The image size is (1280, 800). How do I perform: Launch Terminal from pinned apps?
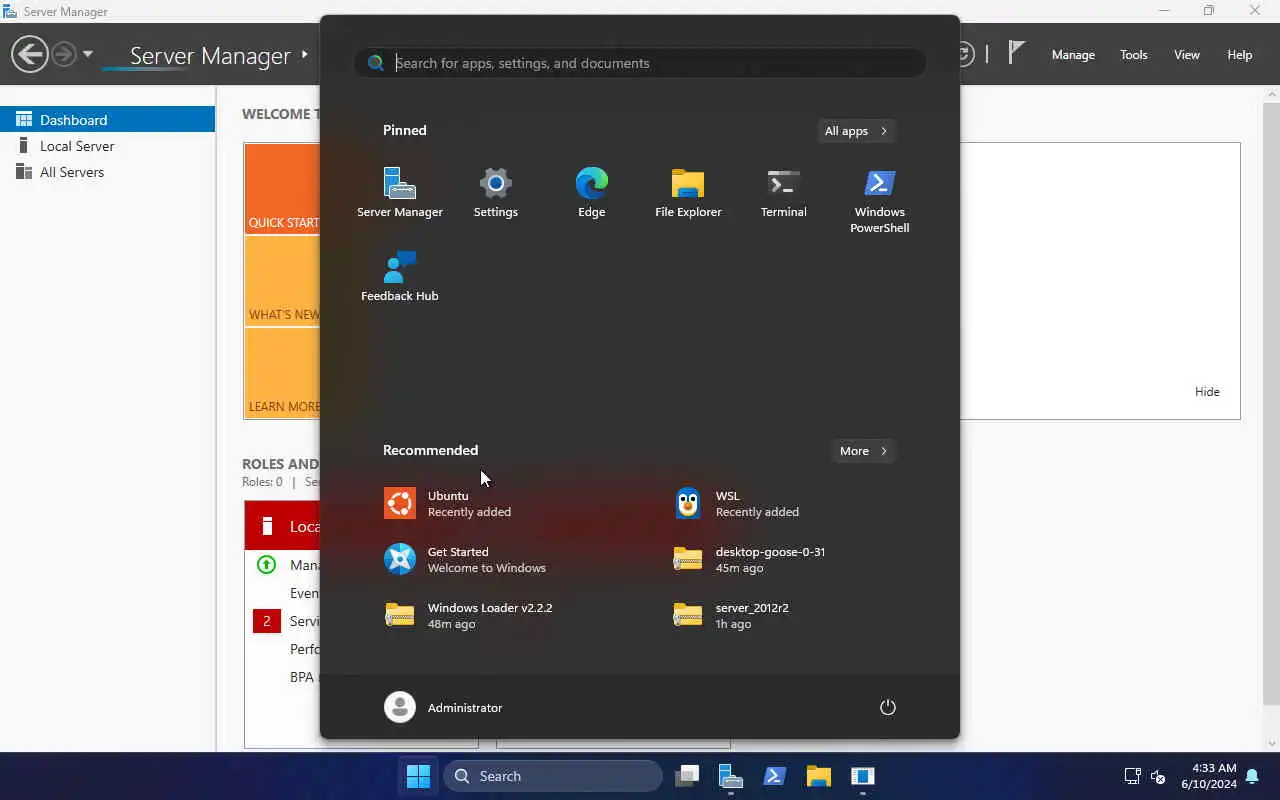click(x=784, y=193)
